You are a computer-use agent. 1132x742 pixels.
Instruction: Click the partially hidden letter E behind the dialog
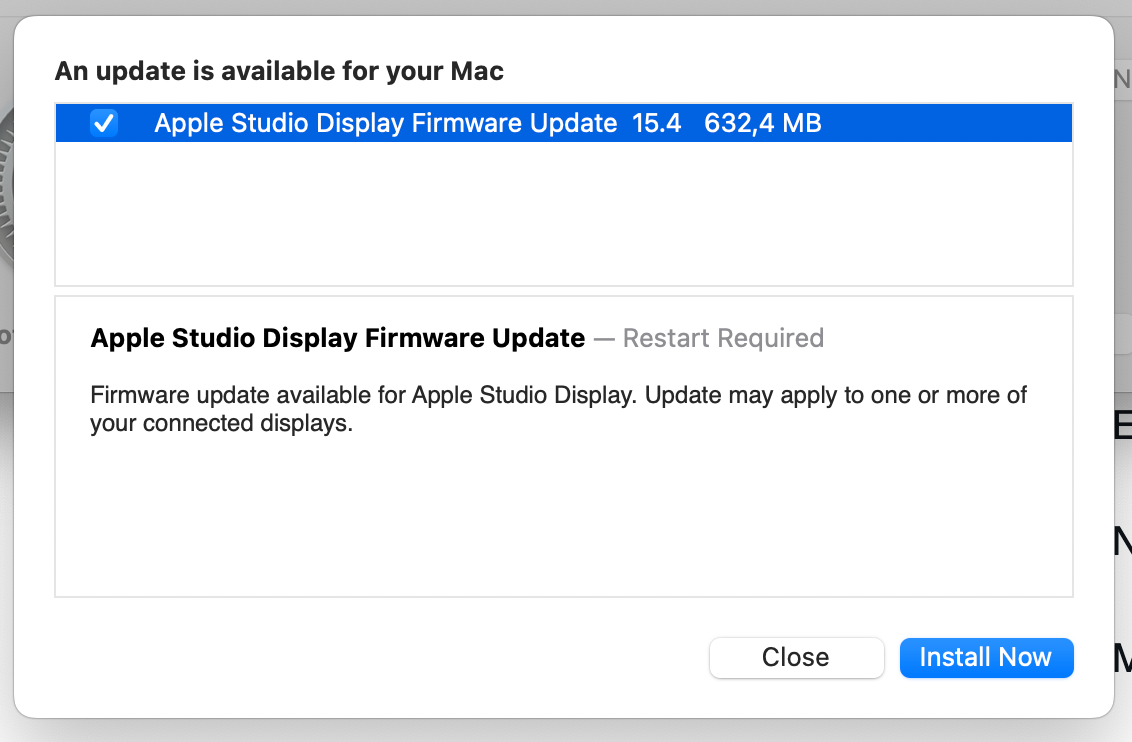[1123, 424]
